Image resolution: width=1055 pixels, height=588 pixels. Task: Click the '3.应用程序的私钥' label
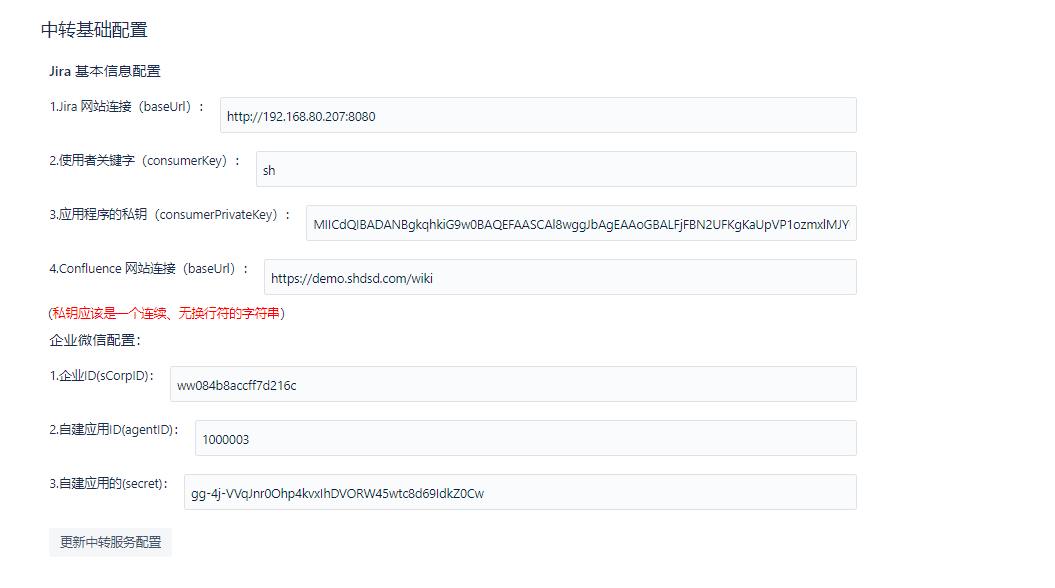(x=170, y=214)
